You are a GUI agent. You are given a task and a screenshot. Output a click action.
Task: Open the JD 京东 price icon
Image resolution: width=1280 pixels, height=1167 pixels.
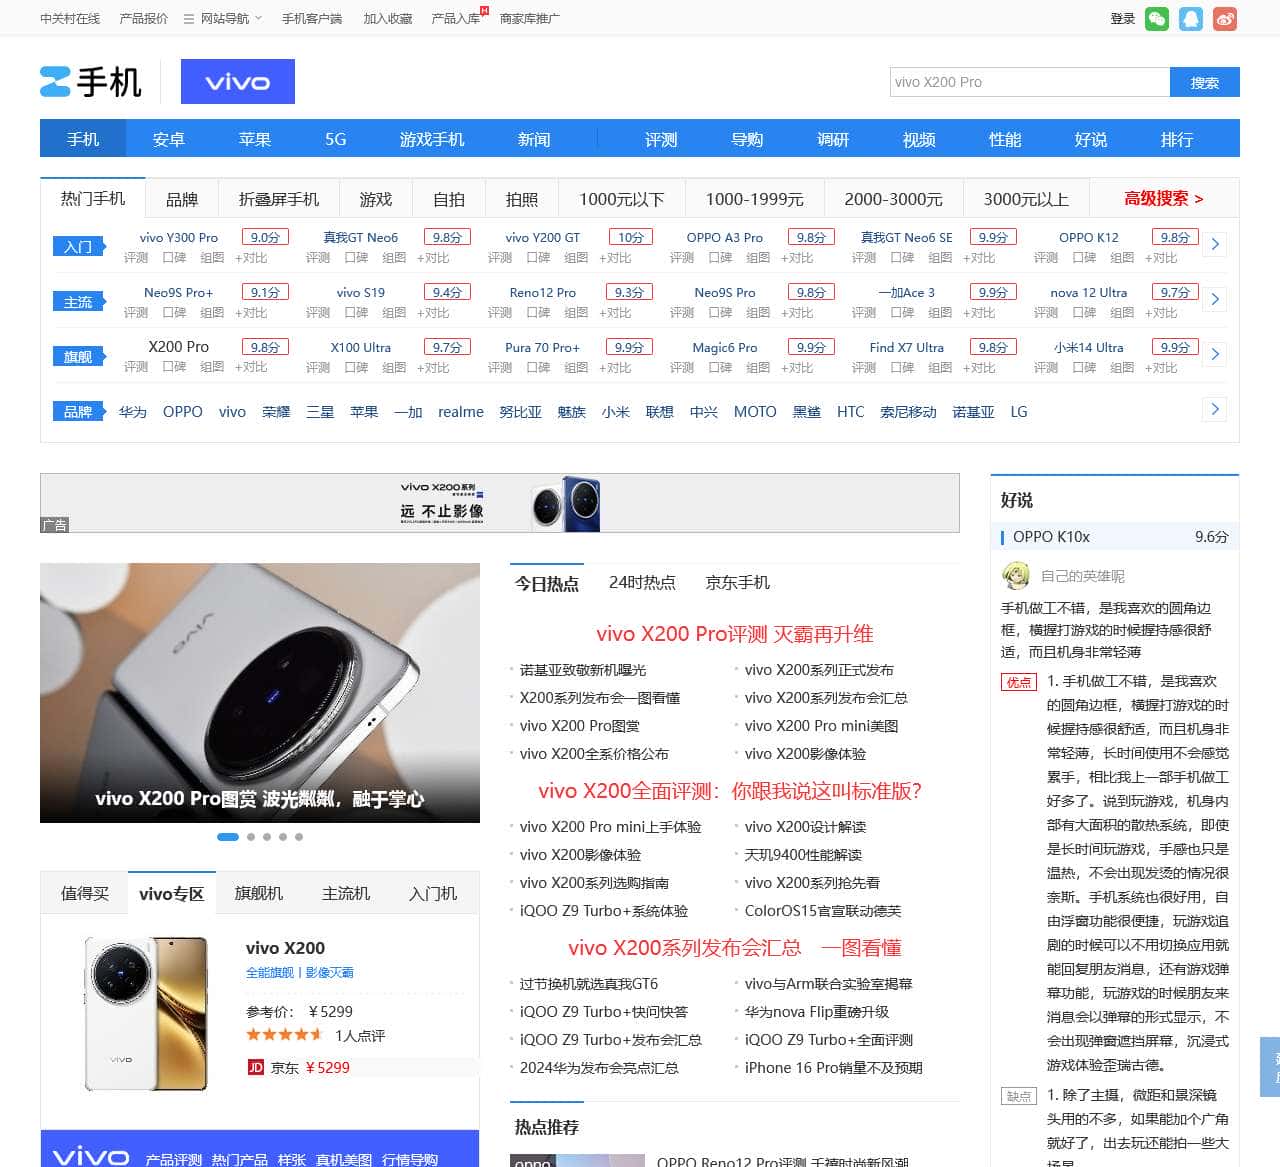(255, 1068)
